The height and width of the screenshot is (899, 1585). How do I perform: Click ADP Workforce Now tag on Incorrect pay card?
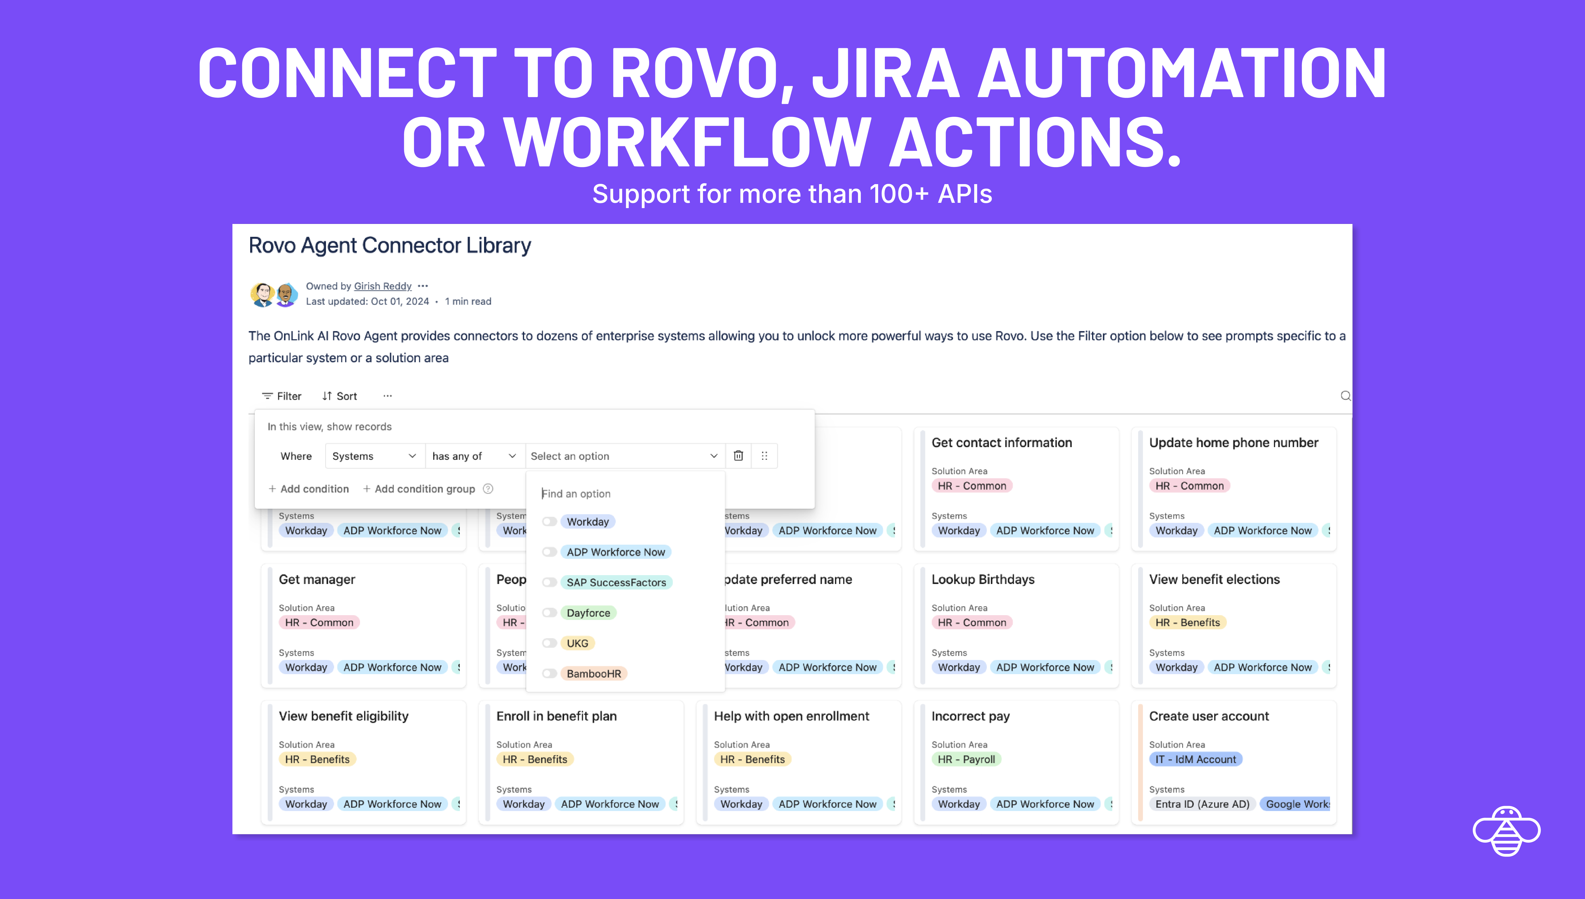point(1044,804)
